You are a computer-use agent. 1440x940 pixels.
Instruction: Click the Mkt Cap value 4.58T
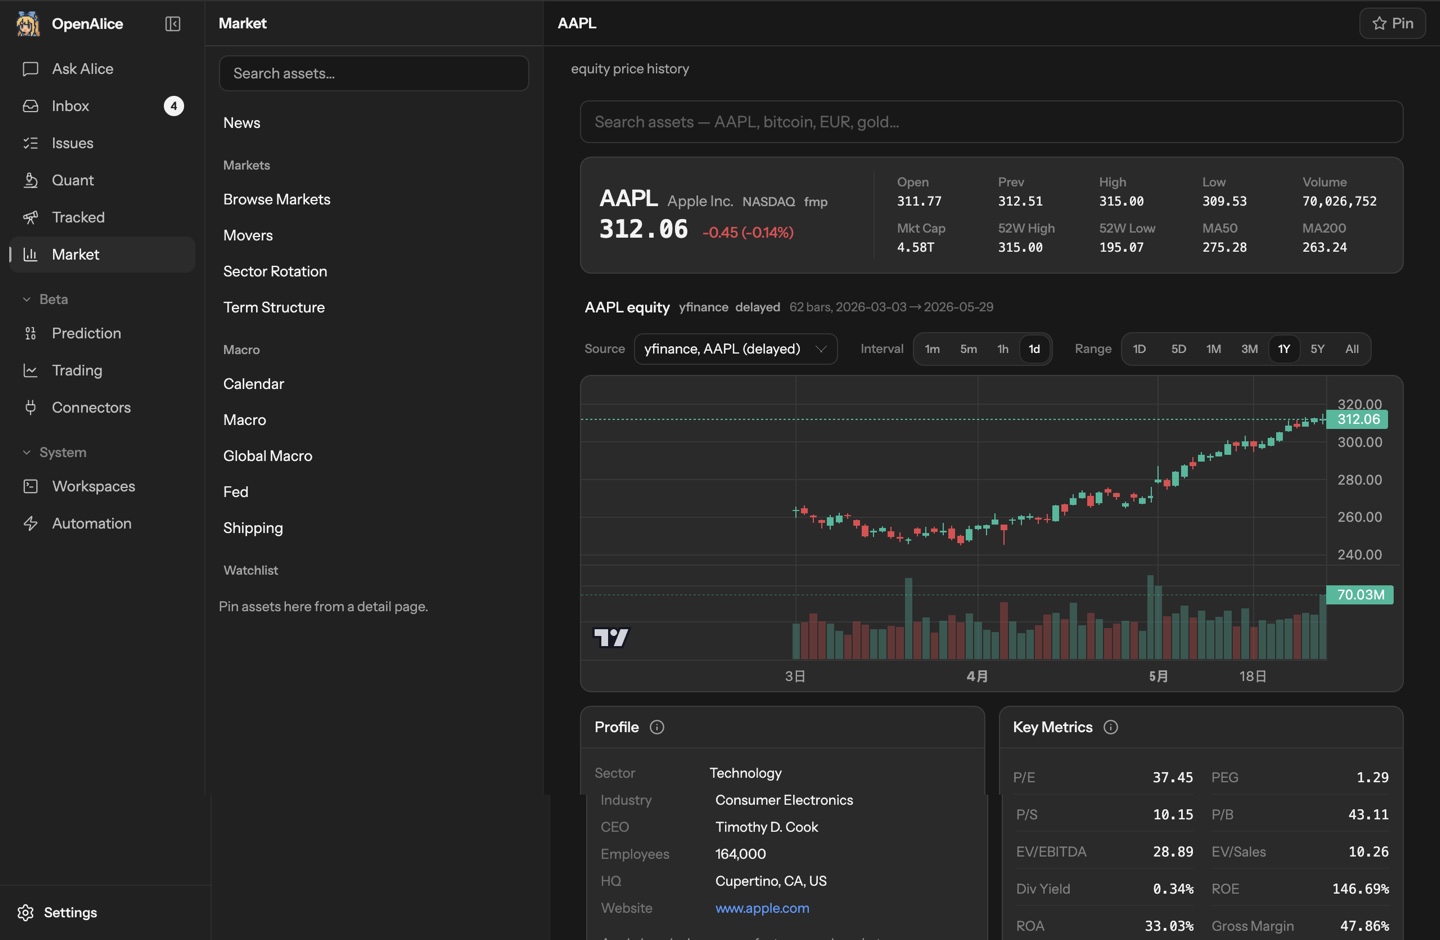915,247
